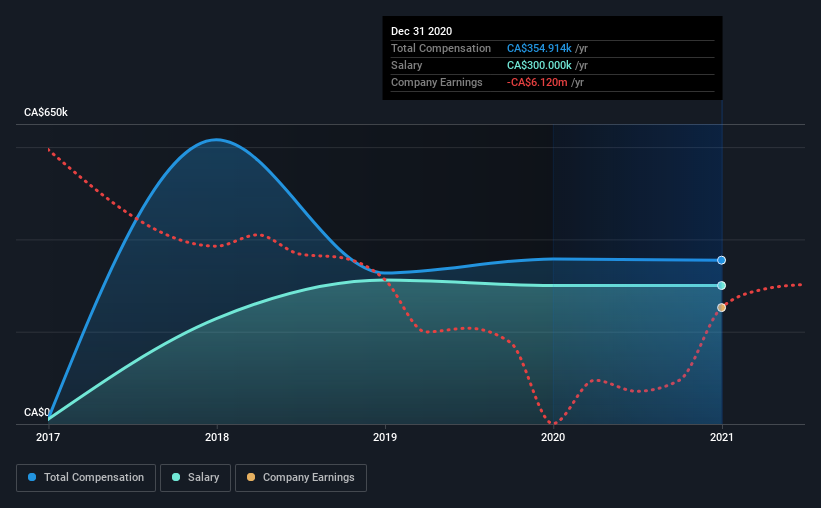The height and width of the screenshot is (508, 821).
Task: Select the 2019 x-axis label
Action: pos(385,437)
